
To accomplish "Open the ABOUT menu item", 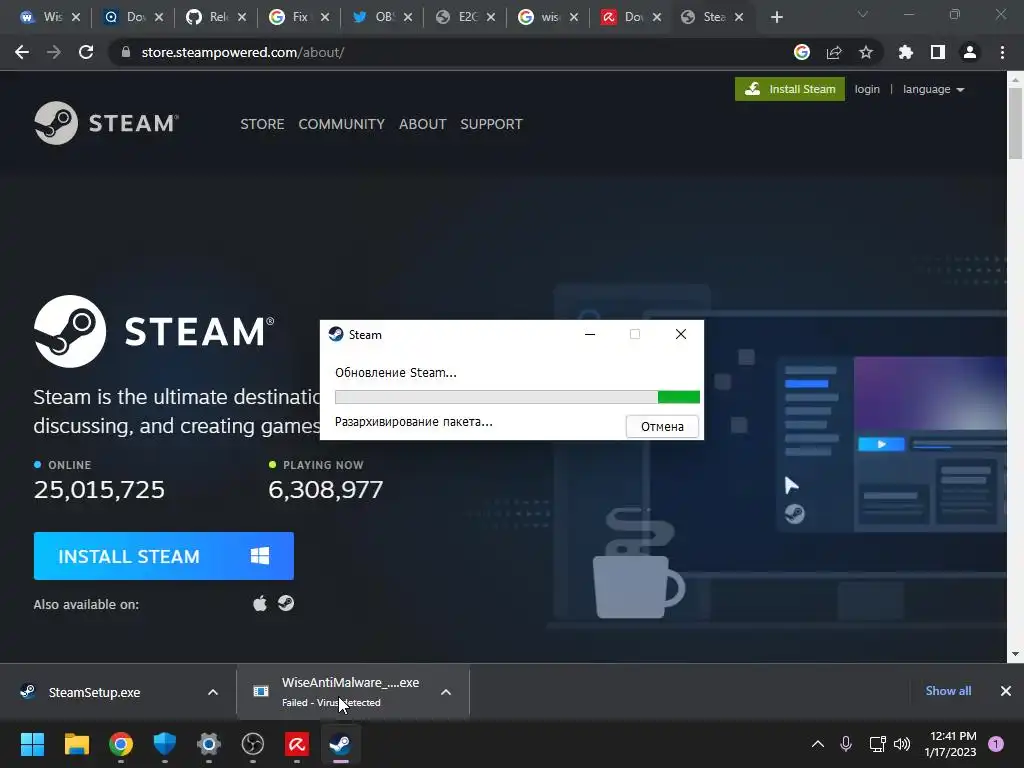I will pos(423,124).
